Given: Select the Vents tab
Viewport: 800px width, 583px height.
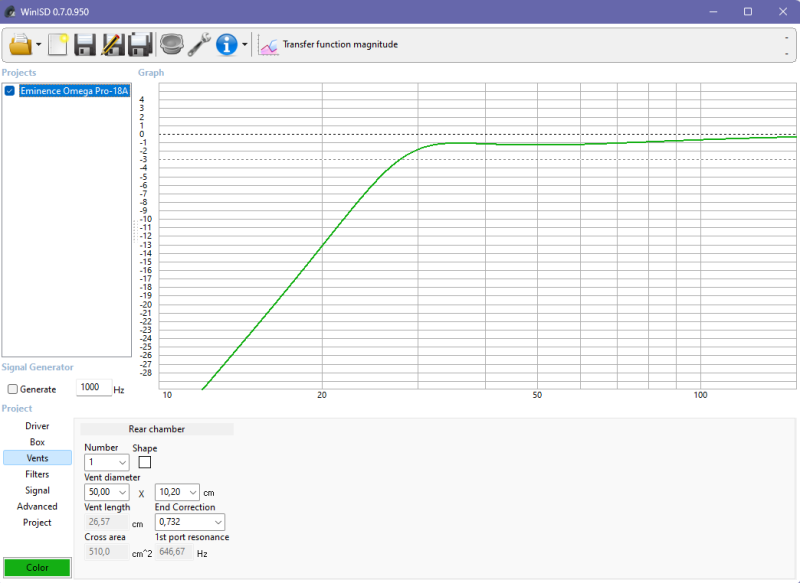Looking at the screenshot, I should point(37,458).
